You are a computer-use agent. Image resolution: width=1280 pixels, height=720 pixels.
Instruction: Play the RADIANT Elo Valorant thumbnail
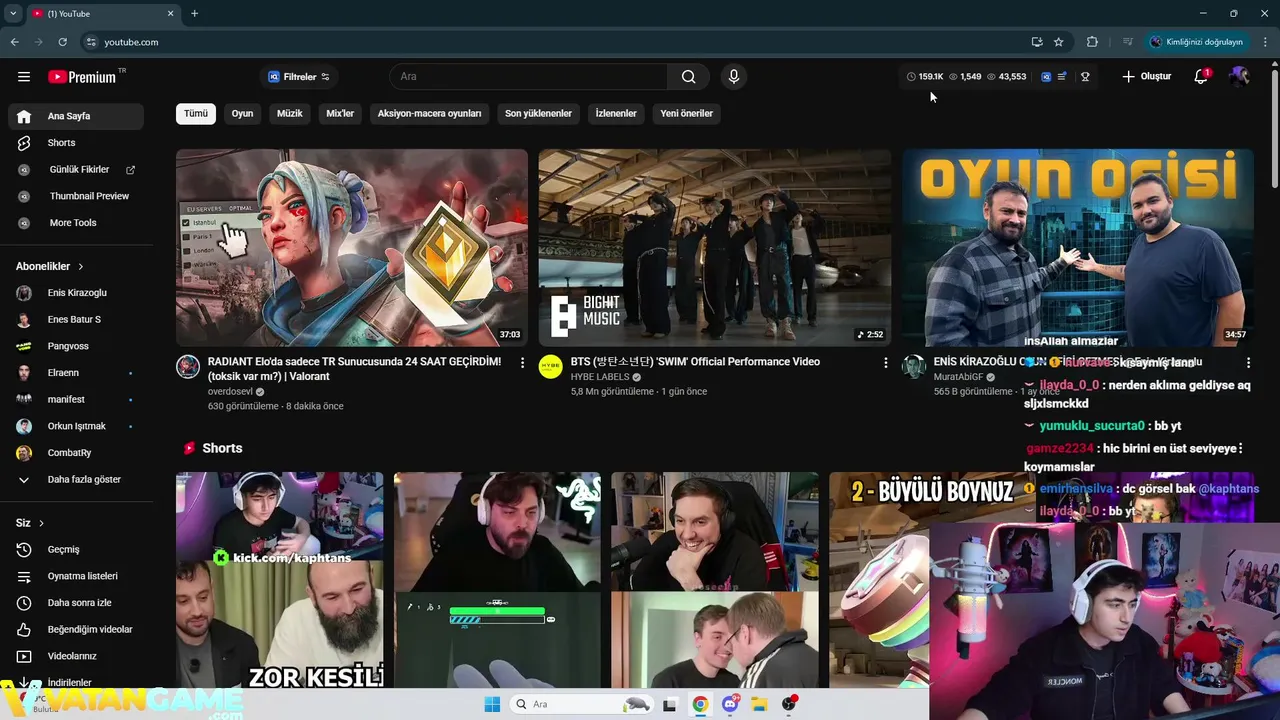[x=352, y=247]
